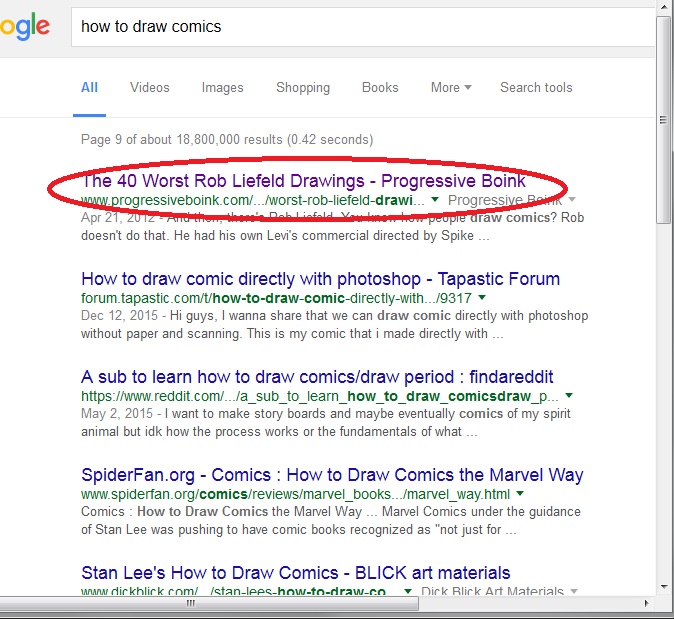Open dropdown arrow beside the reddit.com URL
Image resolution: width=674 pixels, height=619 pixels.
570,396
